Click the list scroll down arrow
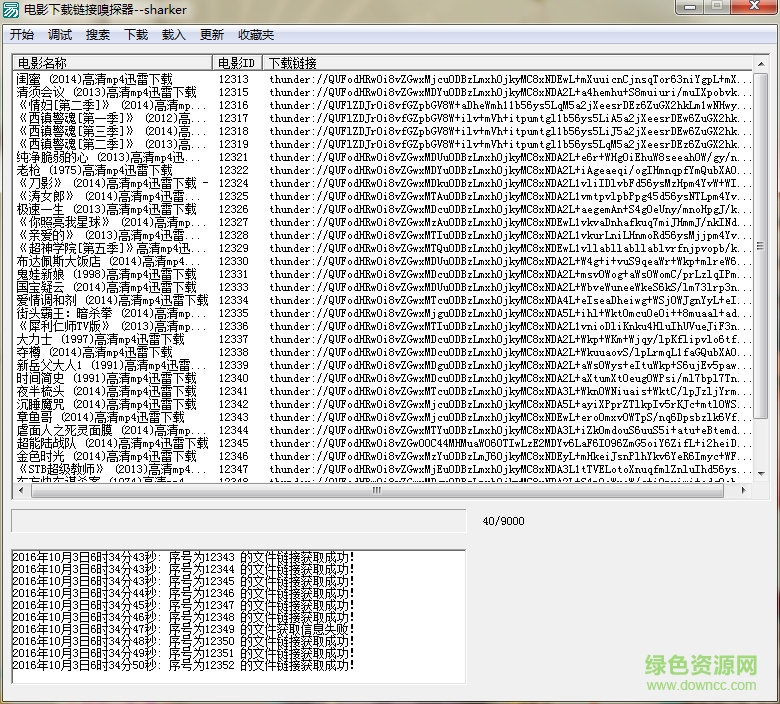780x704 pixels. tap(761, 474)
